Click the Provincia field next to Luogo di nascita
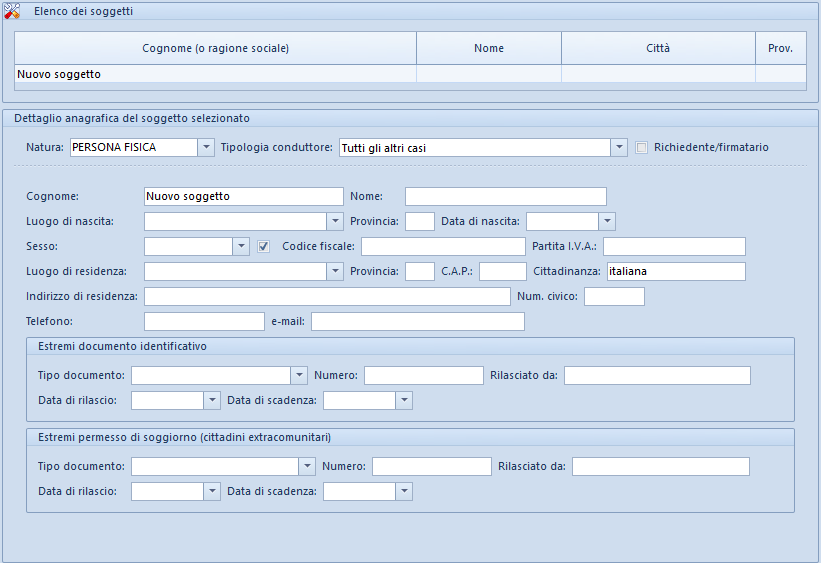The width and height of the screenshot is (821, 563). click(420, 222)
